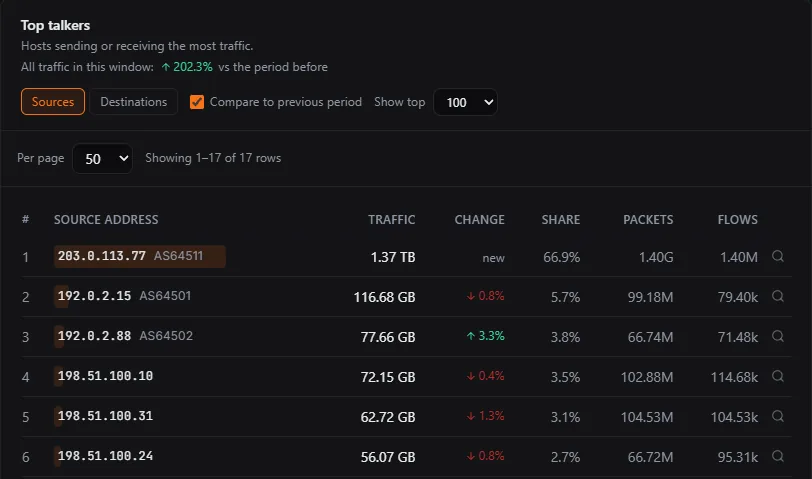Drill into 198.51.100.10 via magnifier icon
Screen dimensions: 812x479
tap(777, 376)
